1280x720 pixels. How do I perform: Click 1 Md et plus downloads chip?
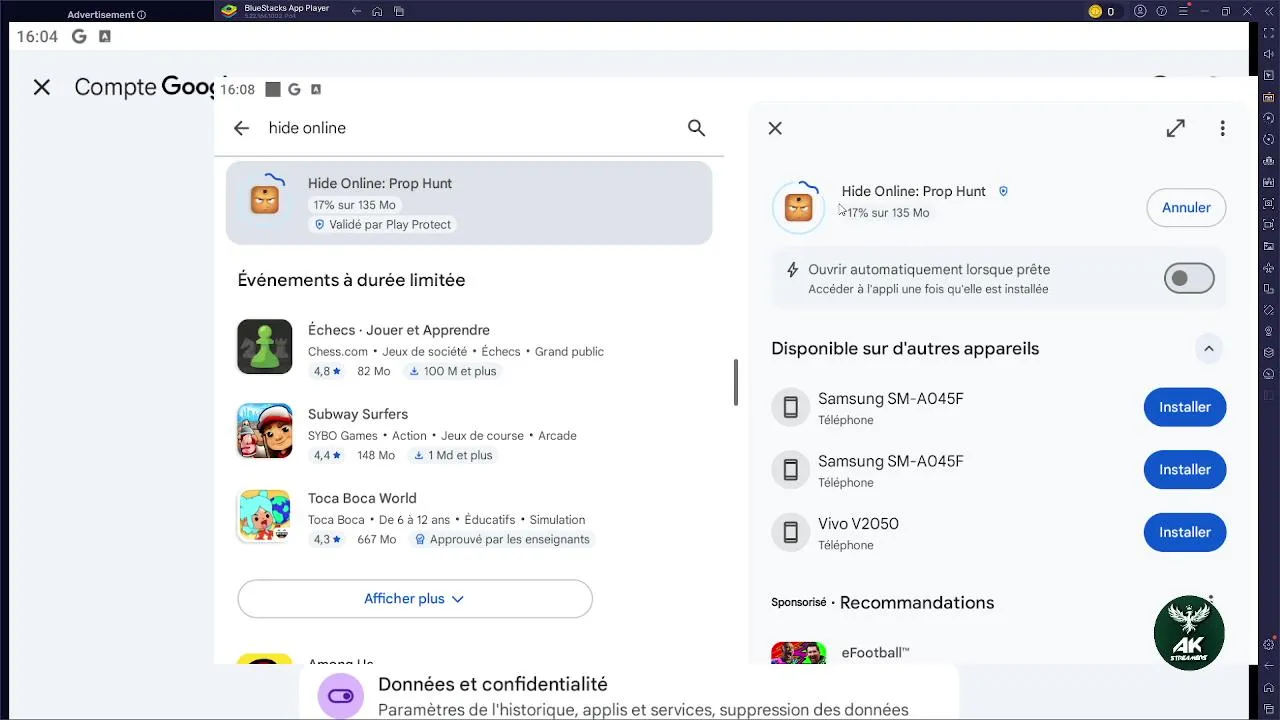coord(453,455)
